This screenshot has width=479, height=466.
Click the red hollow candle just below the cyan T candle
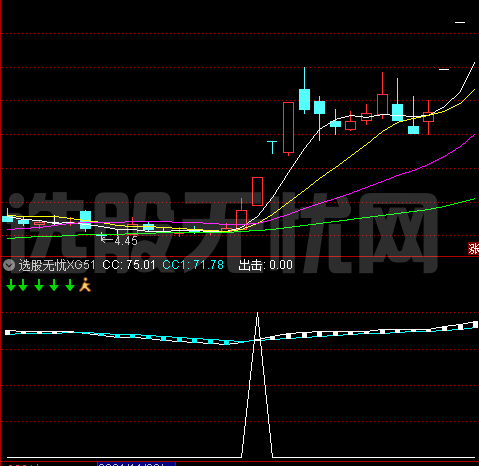coord(257,191)
